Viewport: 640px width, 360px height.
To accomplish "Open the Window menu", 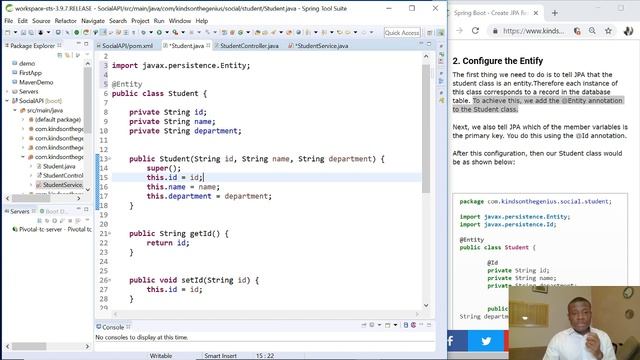I will (180, 21).
